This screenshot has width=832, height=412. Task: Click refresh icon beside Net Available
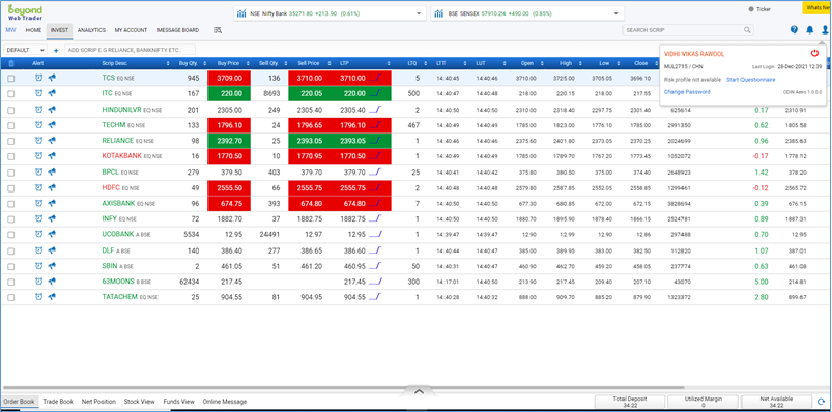pos(821,402)
